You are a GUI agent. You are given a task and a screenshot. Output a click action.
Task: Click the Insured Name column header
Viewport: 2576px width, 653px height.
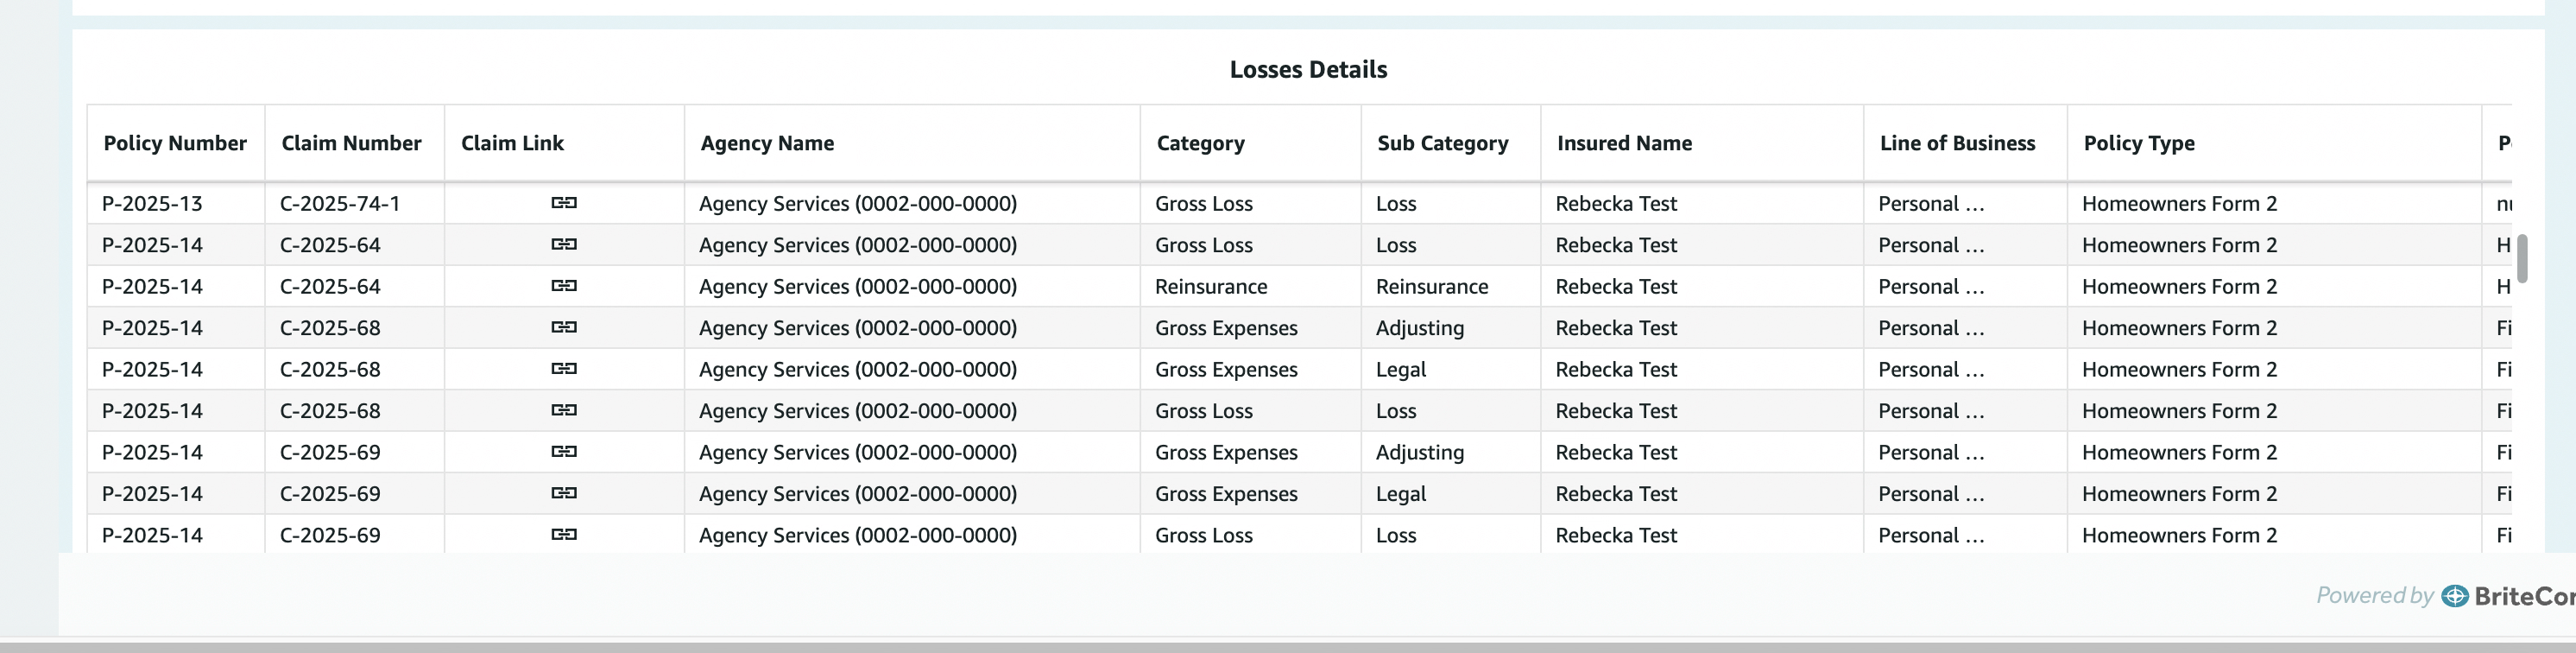point(1624,143)
